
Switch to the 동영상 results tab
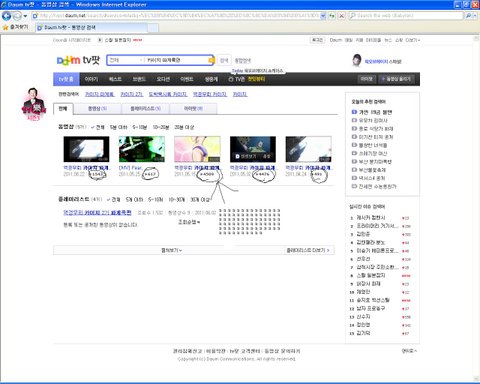(97, 109)
